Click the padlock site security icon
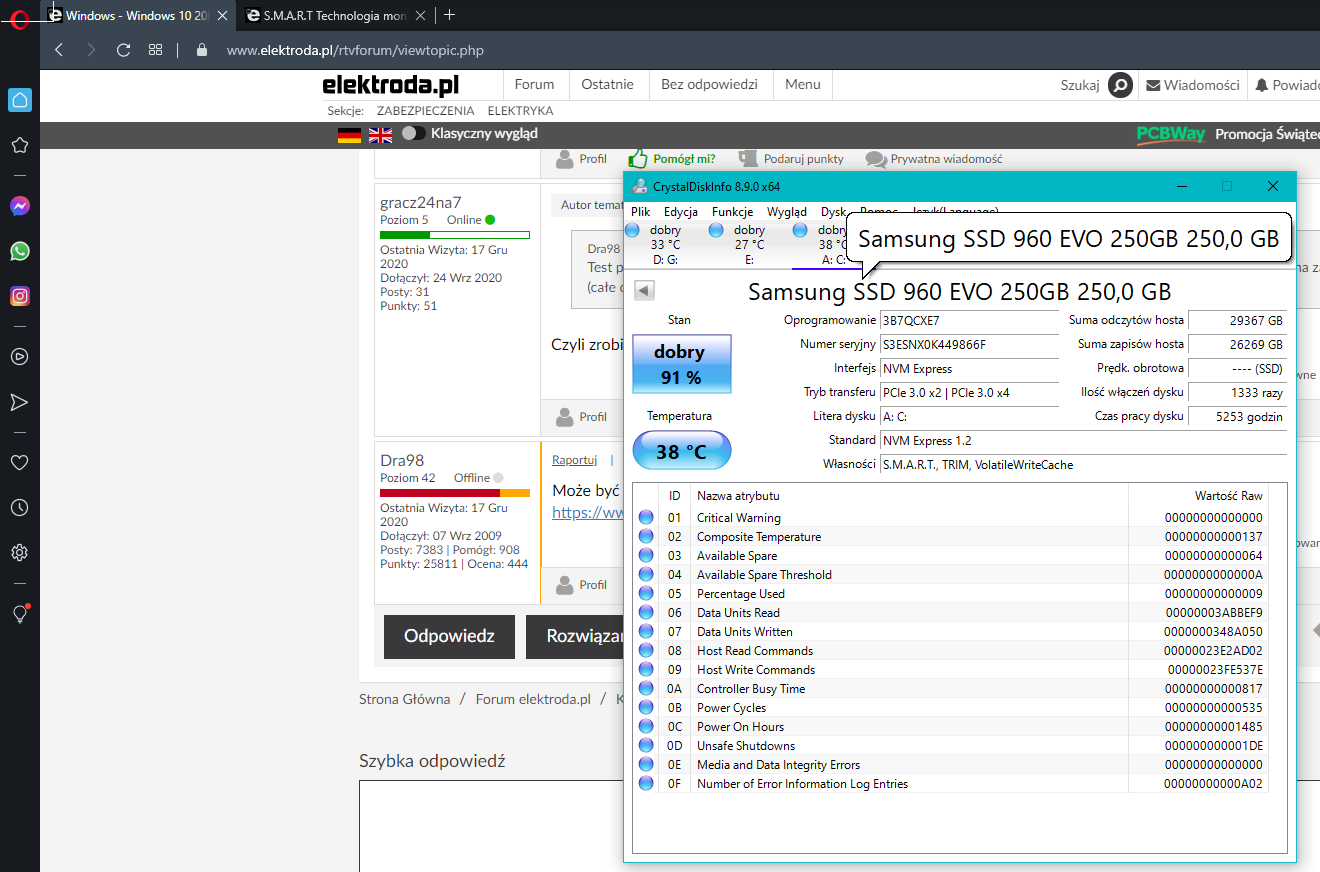Image resolution: width=1320 pixels, height=872 pixels. (x=202, y=50)
